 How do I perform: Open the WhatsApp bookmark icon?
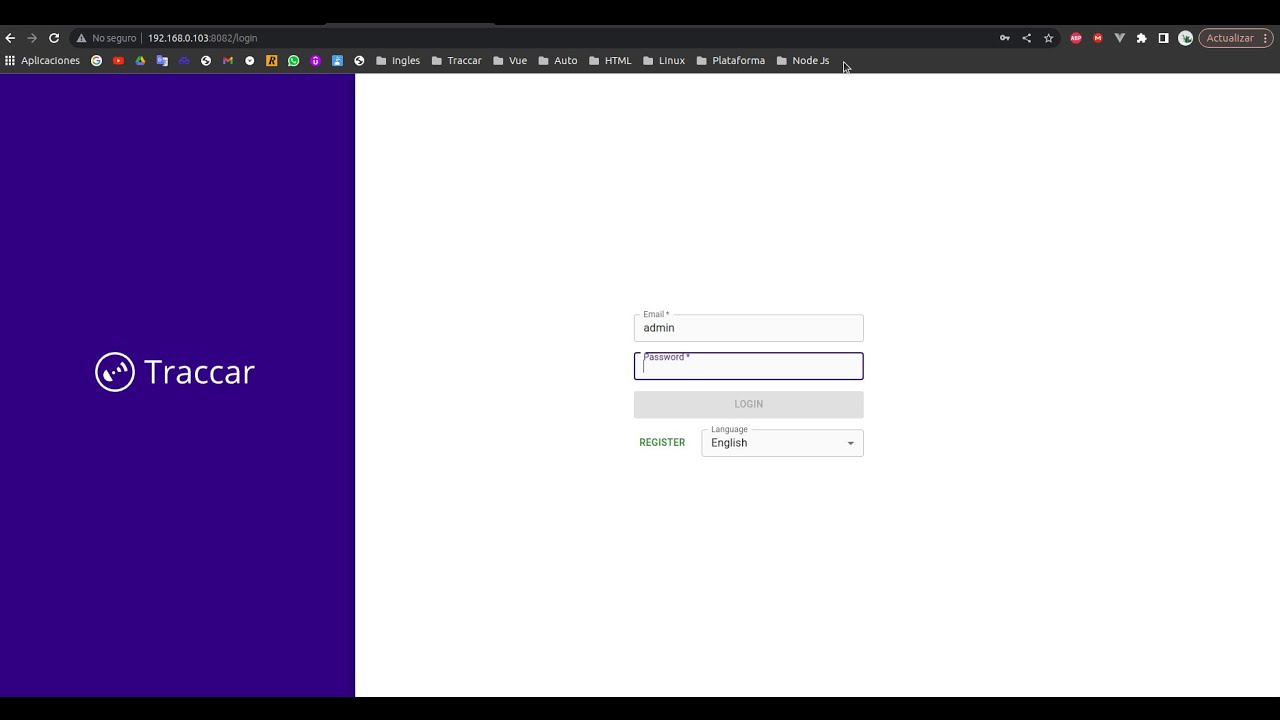[294, 61]
